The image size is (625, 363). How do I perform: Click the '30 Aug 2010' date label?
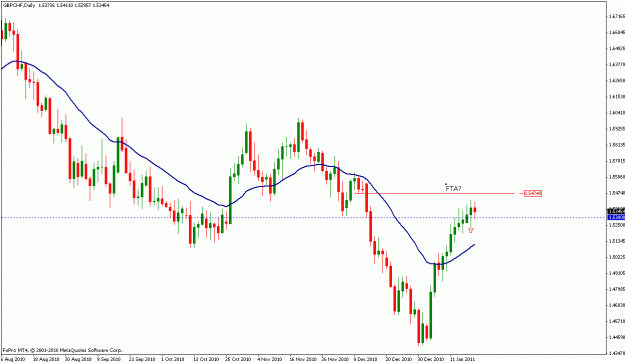pyautogui.click(x=78, y=359)
